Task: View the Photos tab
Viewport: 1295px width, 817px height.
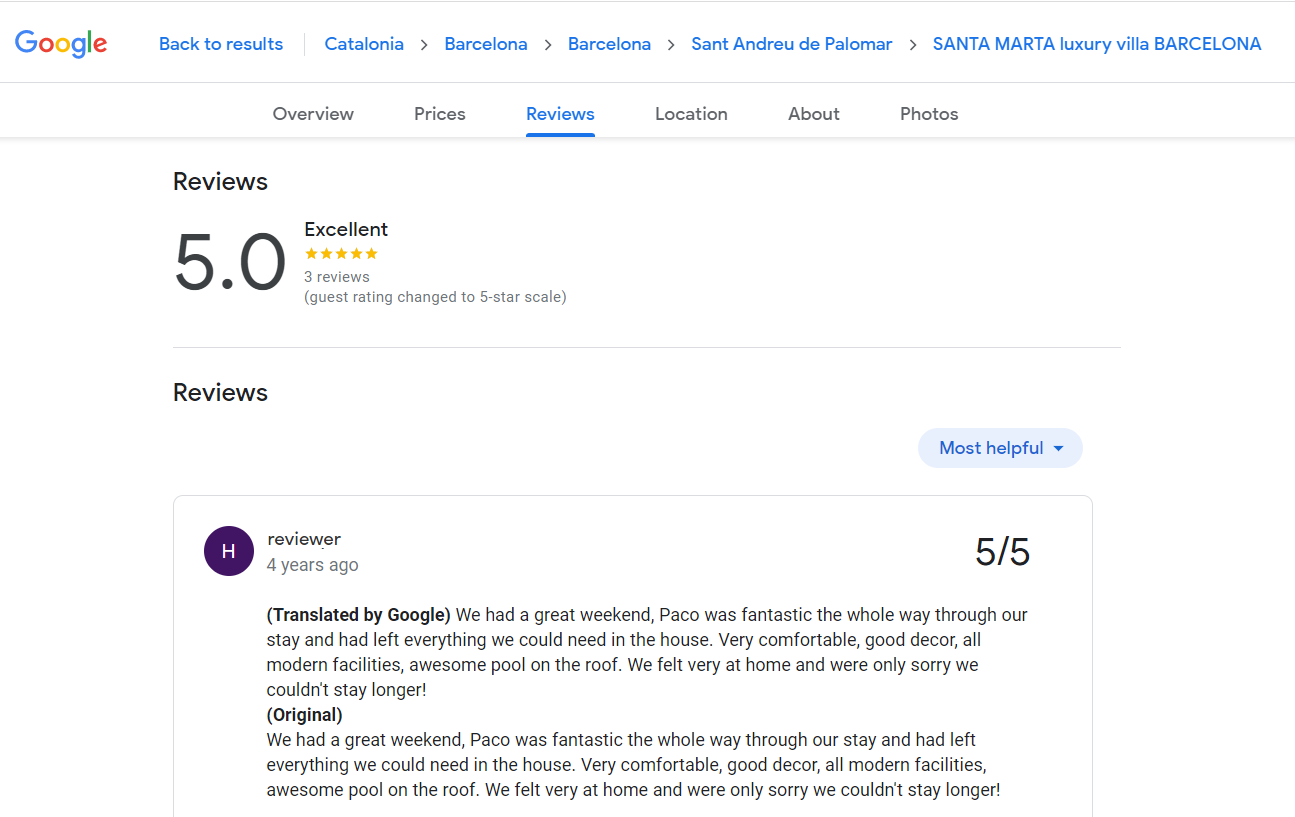Action: (929, 114)
